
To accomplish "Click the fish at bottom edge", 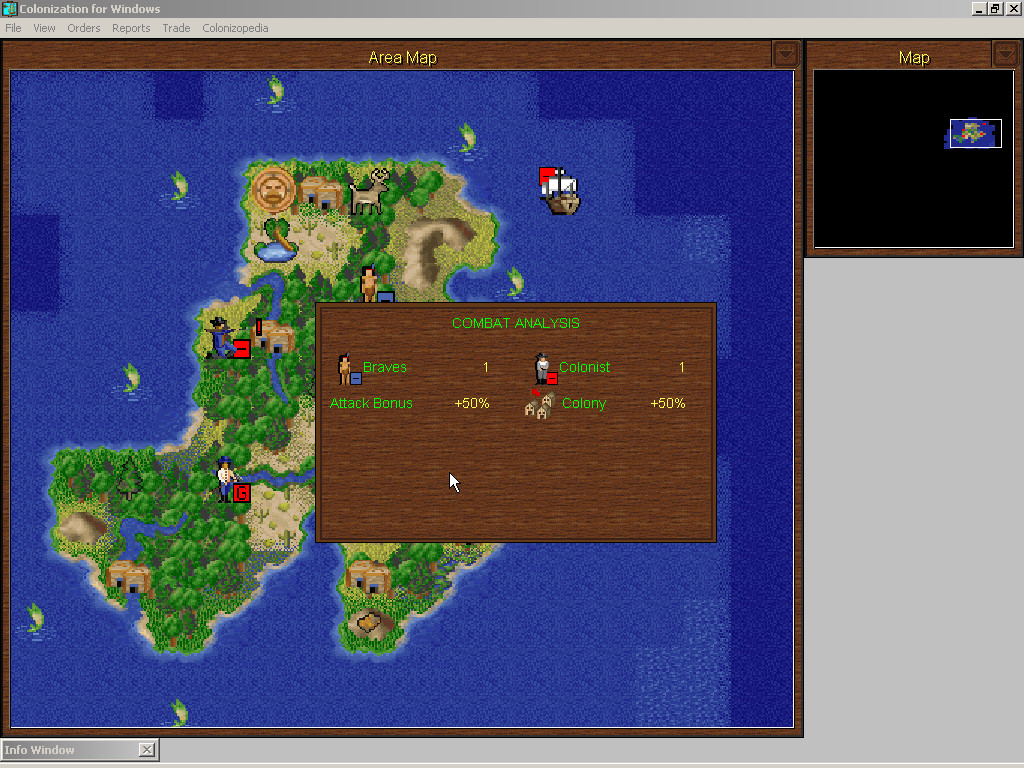I will [x=179, y=713].
